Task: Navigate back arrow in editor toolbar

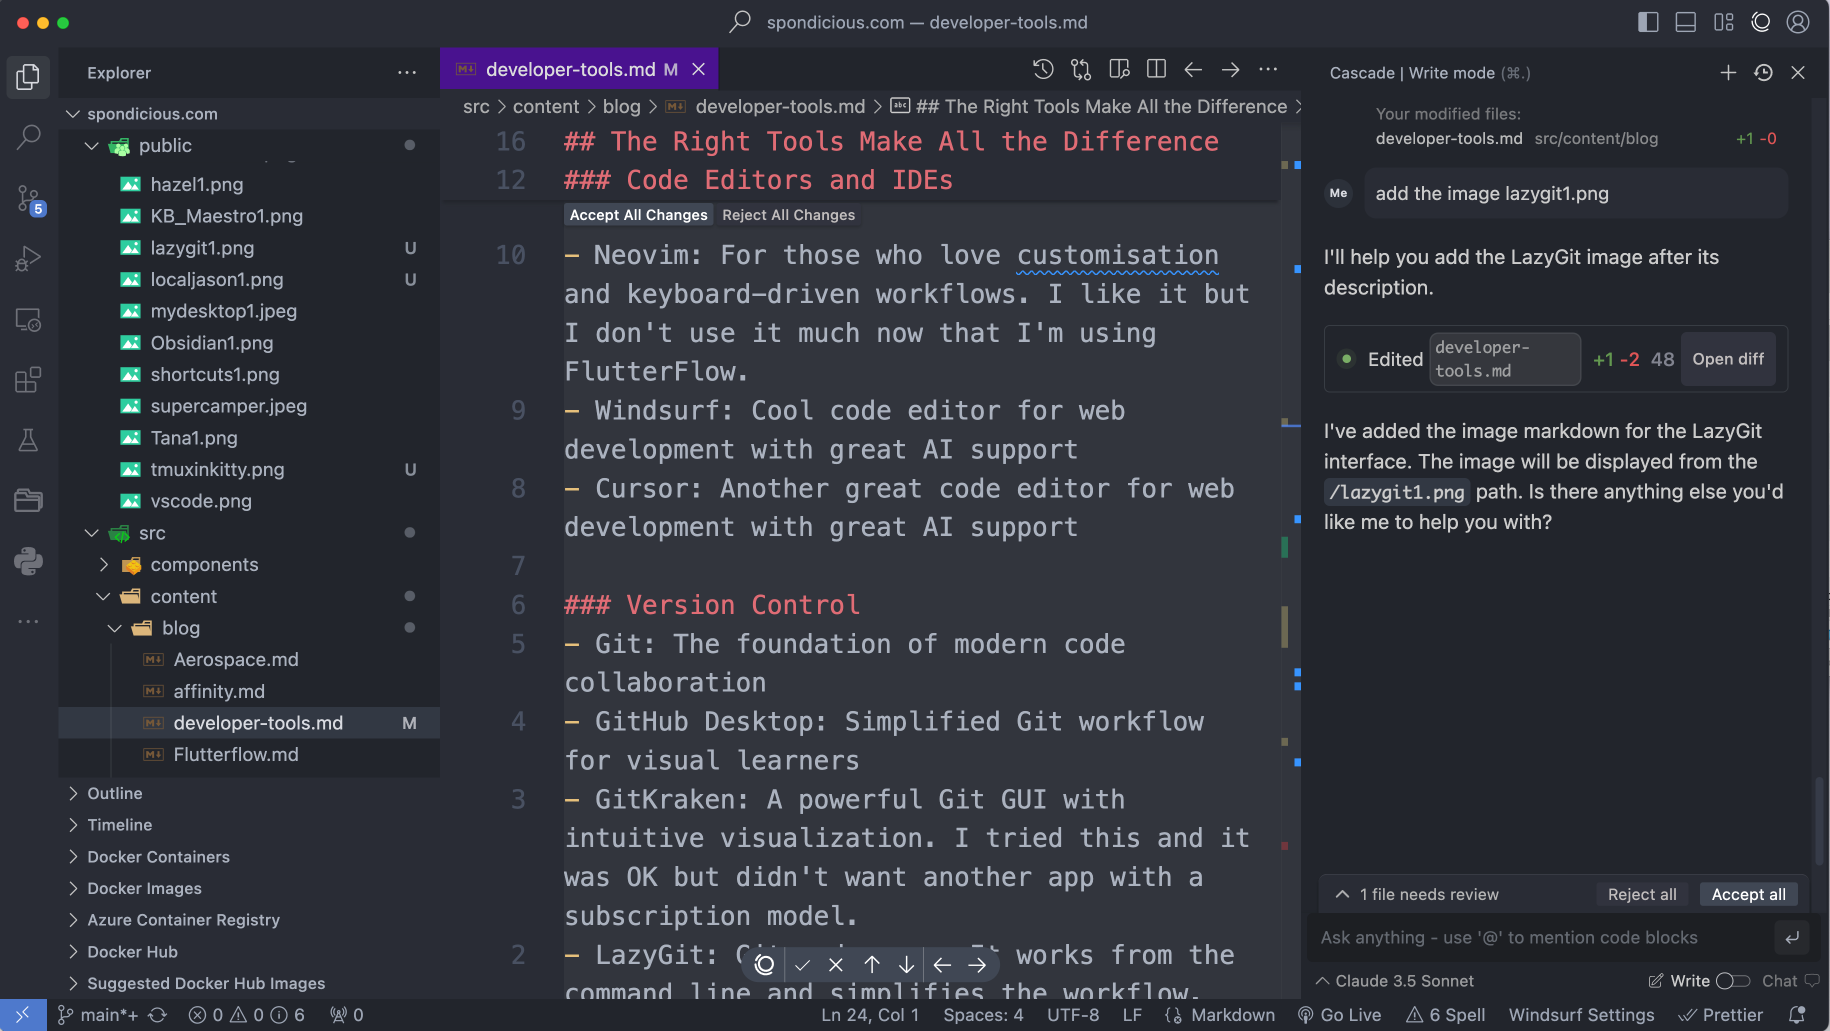Action: point(1193,69)
